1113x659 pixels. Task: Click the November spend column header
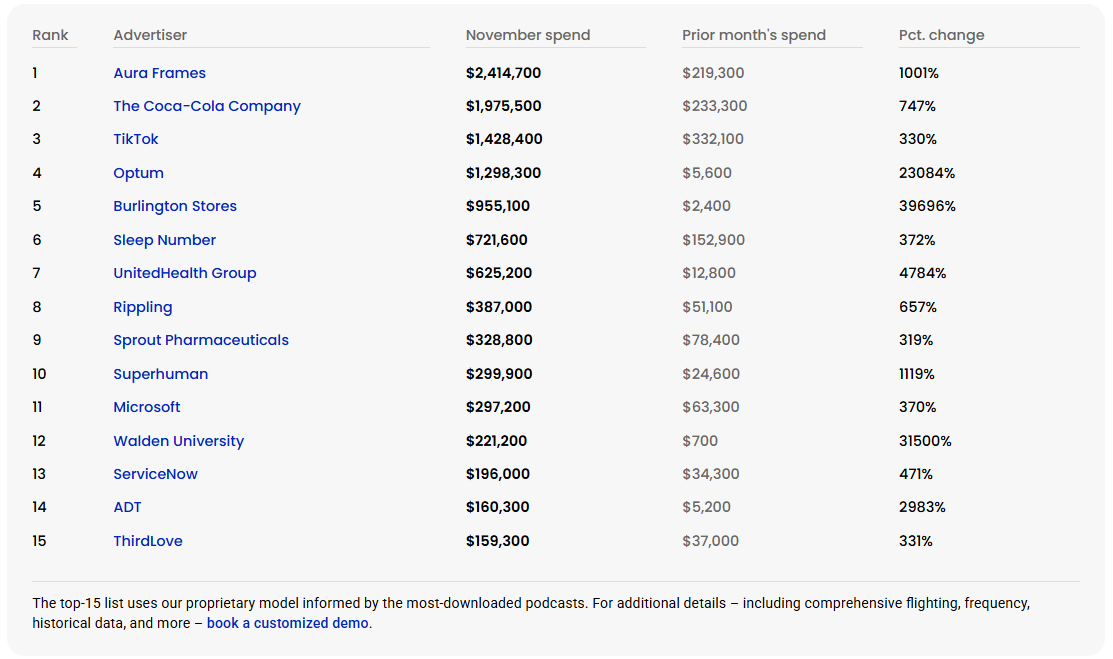(527, 35)
